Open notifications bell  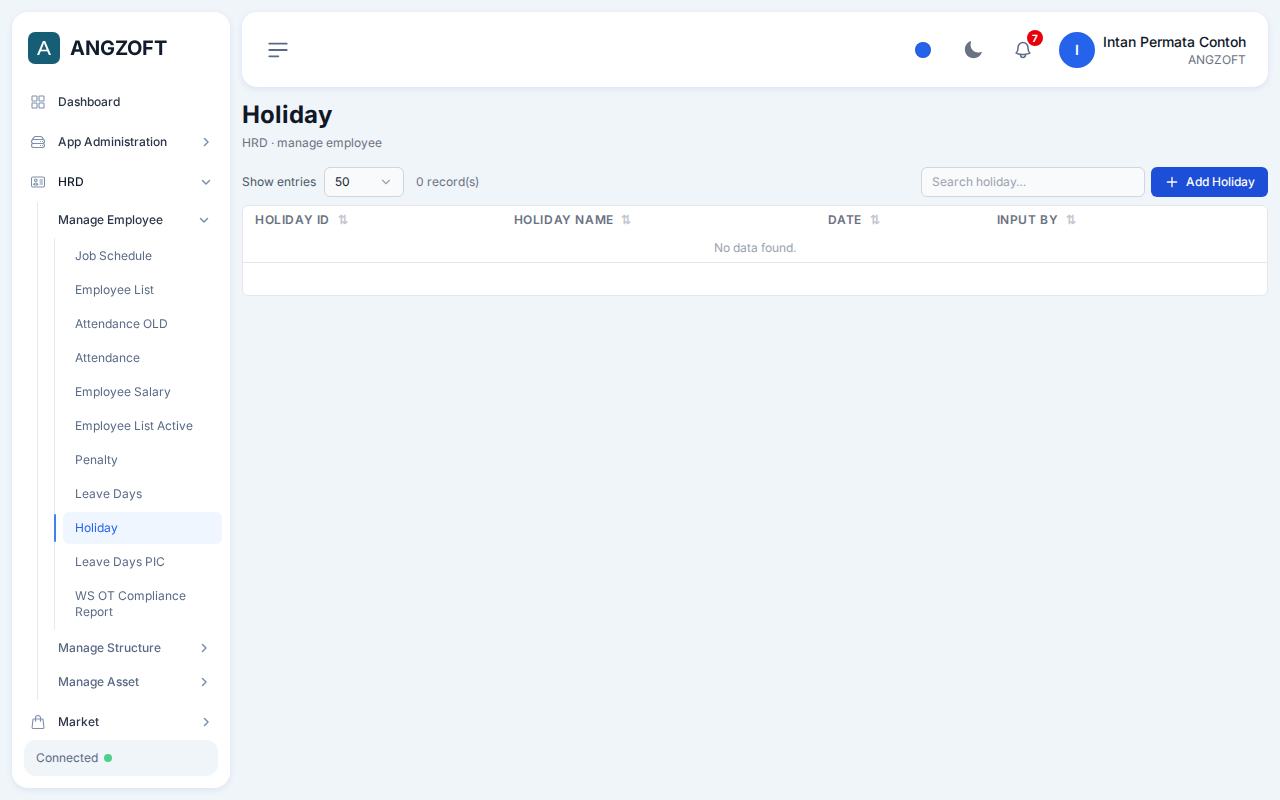click(x=1023, y=50)
